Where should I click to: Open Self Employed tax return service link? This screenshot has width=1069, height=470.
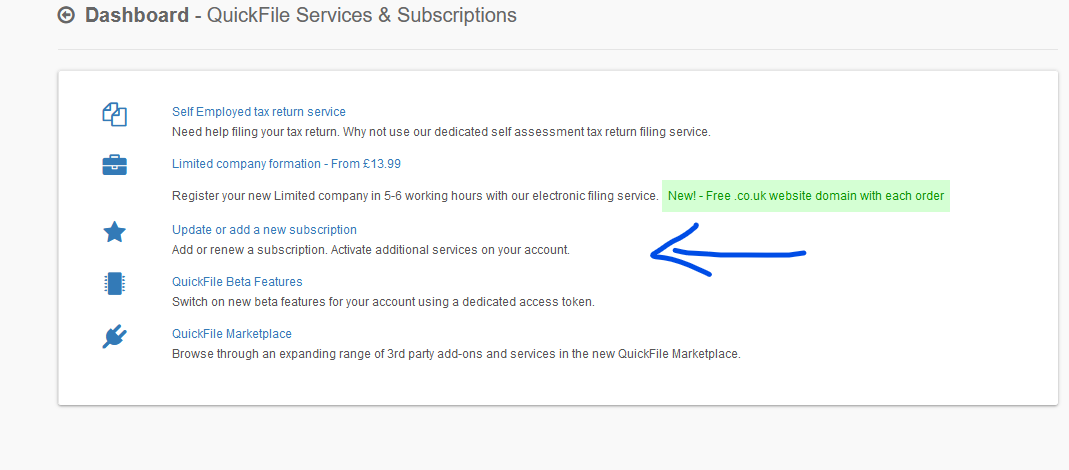258,112
